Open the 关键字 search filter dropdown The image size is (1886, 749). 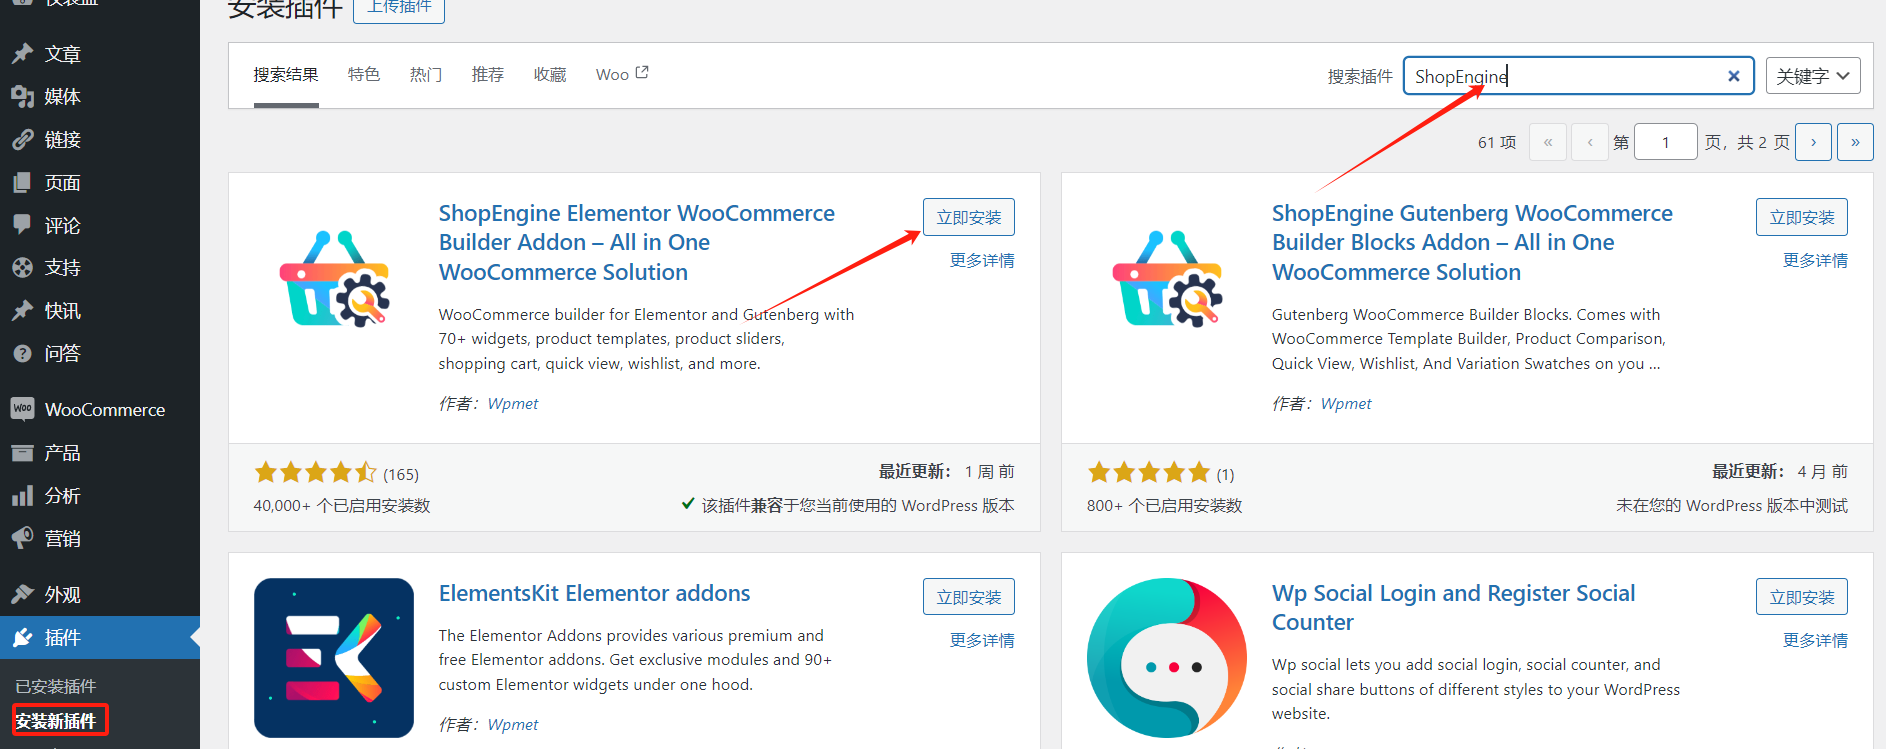click(1812, 75)
